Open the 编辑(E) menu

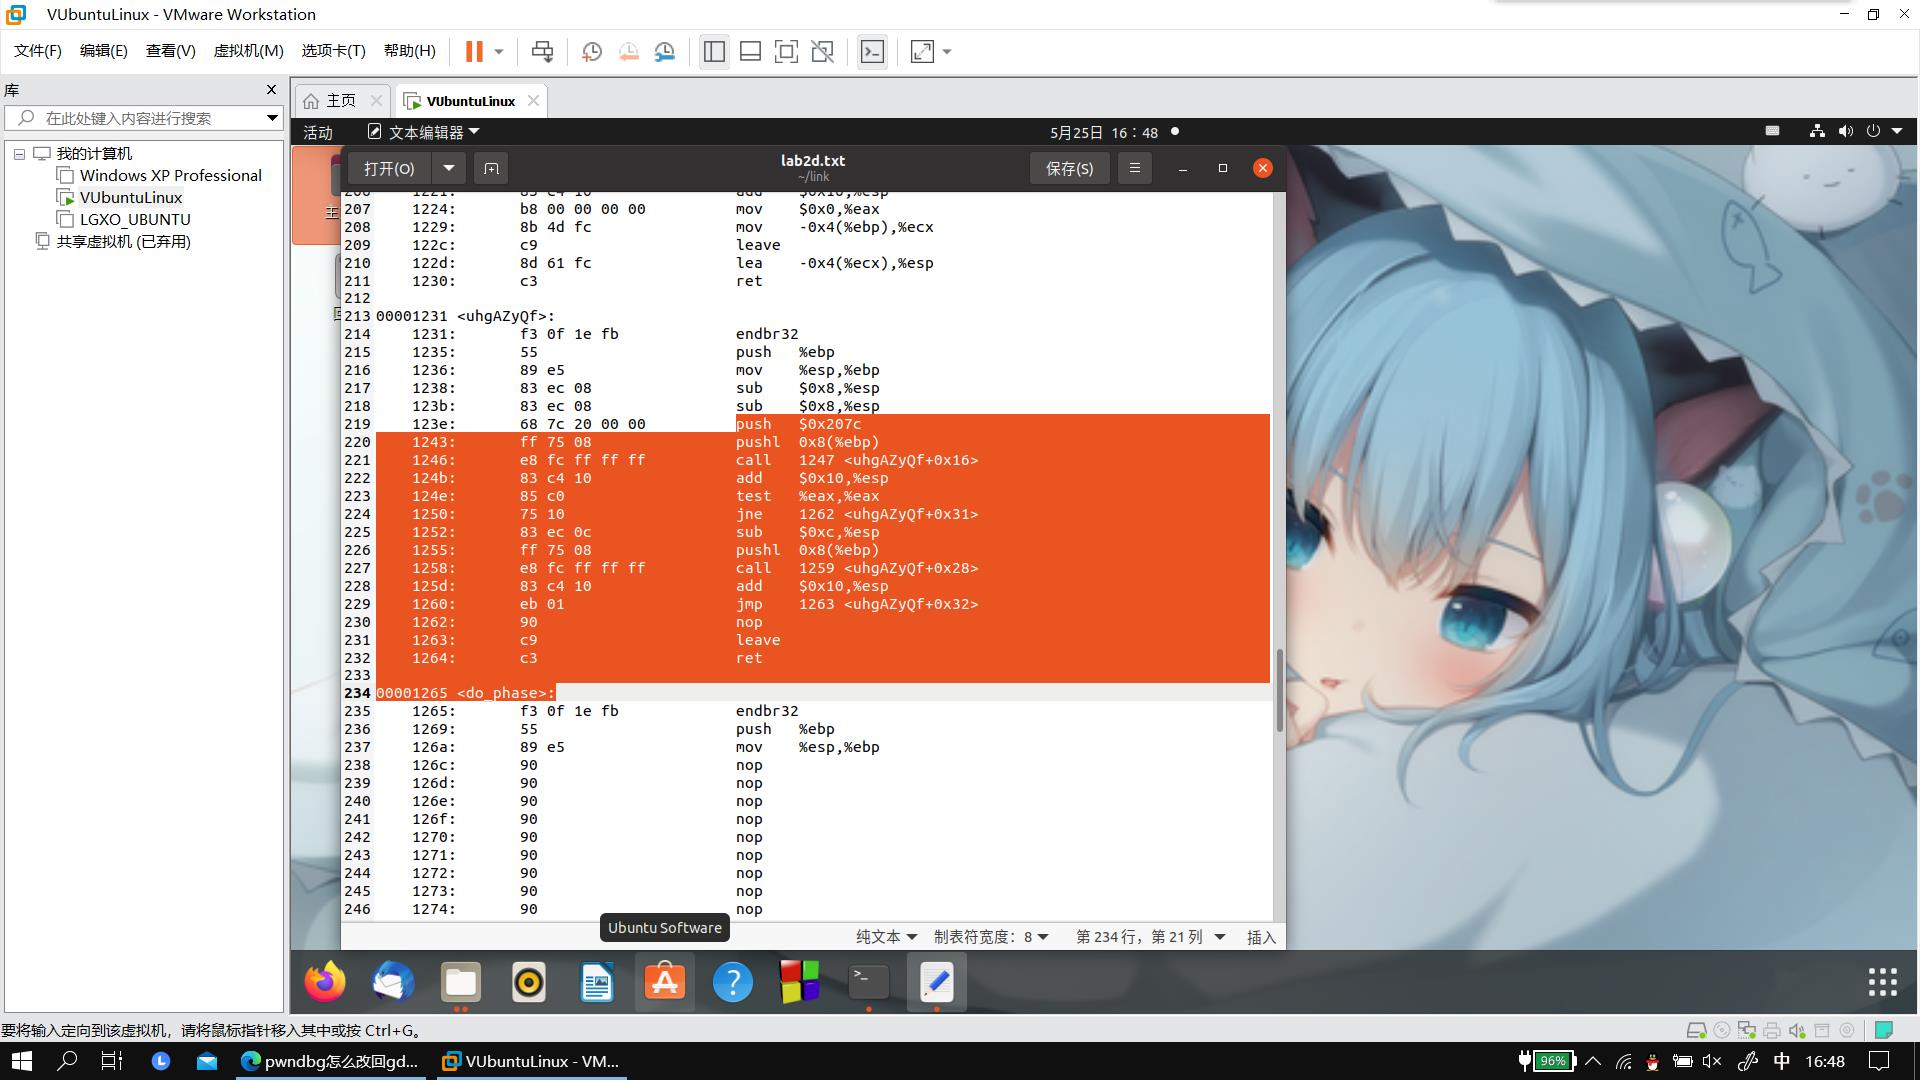click(x=103, y=51)
